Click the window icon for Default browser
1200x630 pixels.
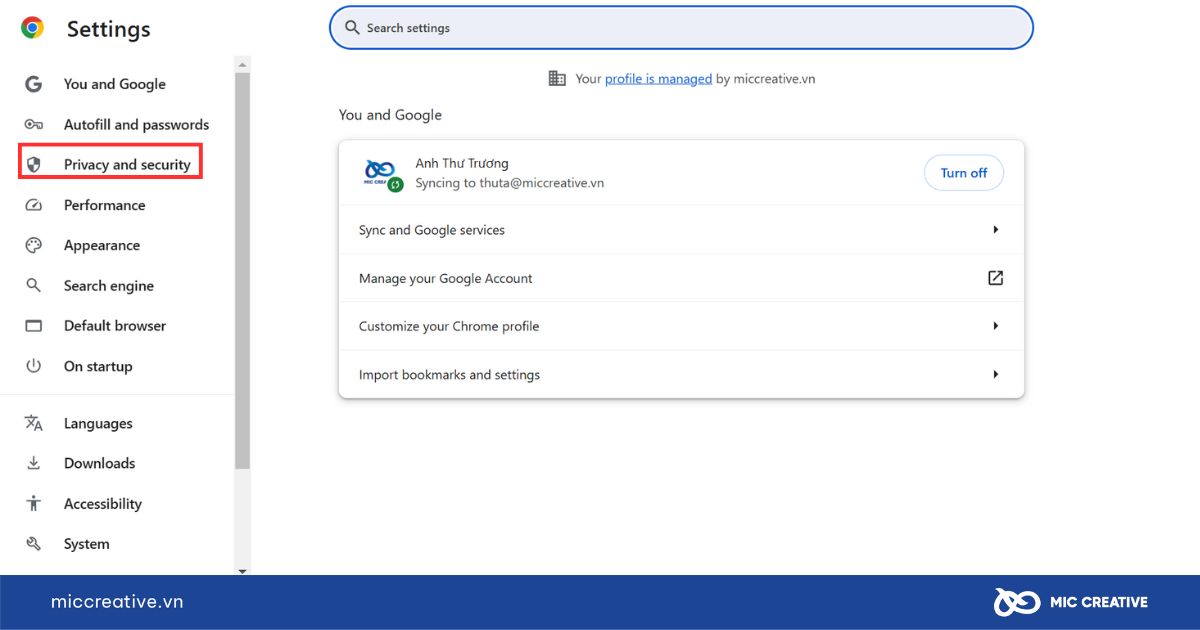pyautogui.click(x=34, y=326)
